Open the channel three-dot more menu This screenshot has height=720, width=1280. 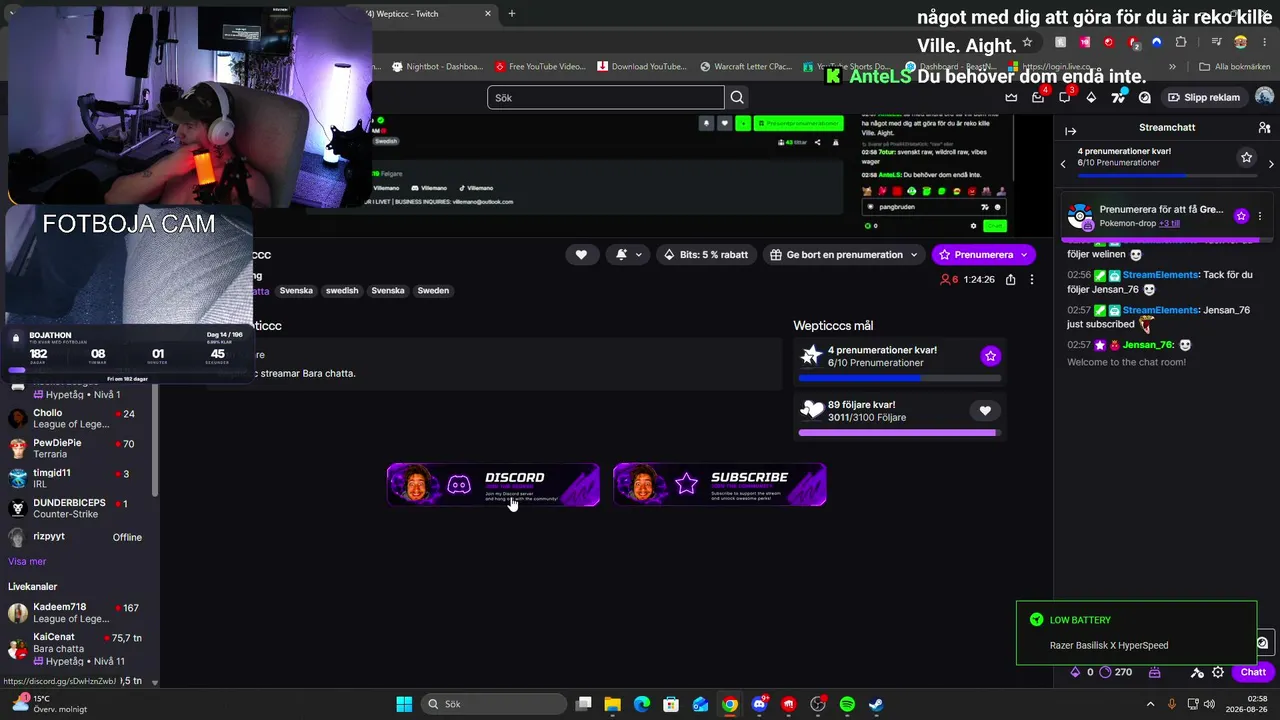pyautogui.click(x=1032, y=280)
